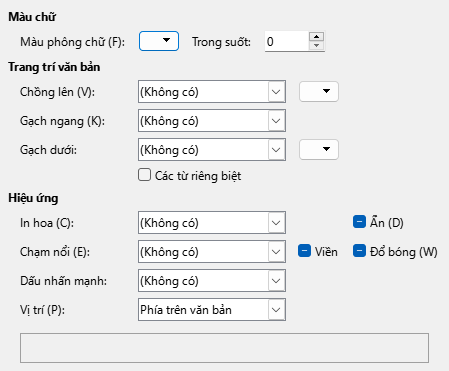Click the In hoa (C) label
Image resolution: width=449 pixels, height=371 pixels.
pos(47,223)
